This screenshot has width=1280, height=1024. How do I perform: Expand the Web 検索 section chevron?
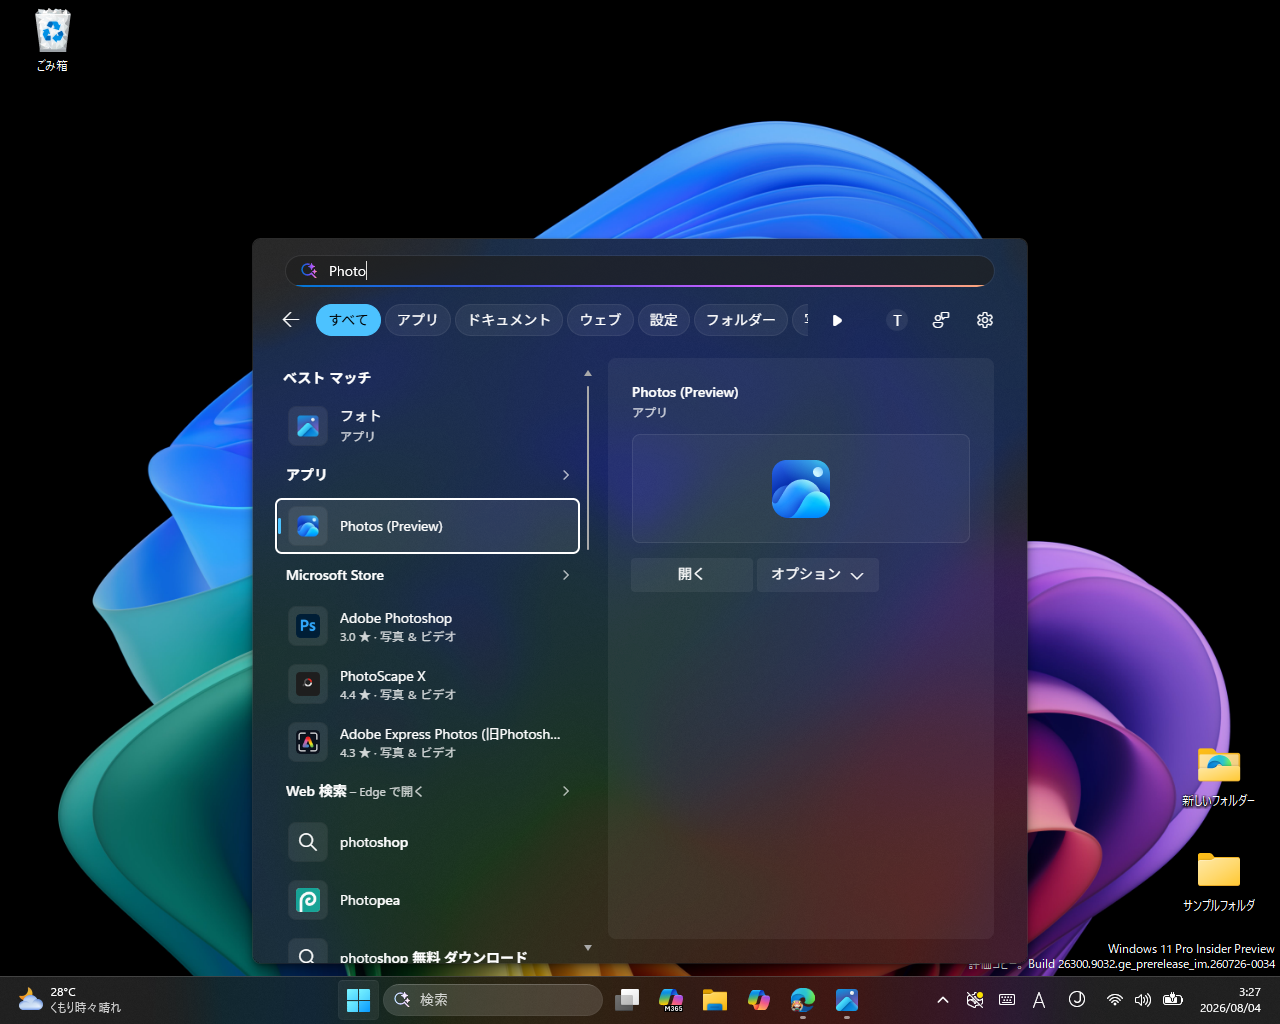[x=566, y=791]
